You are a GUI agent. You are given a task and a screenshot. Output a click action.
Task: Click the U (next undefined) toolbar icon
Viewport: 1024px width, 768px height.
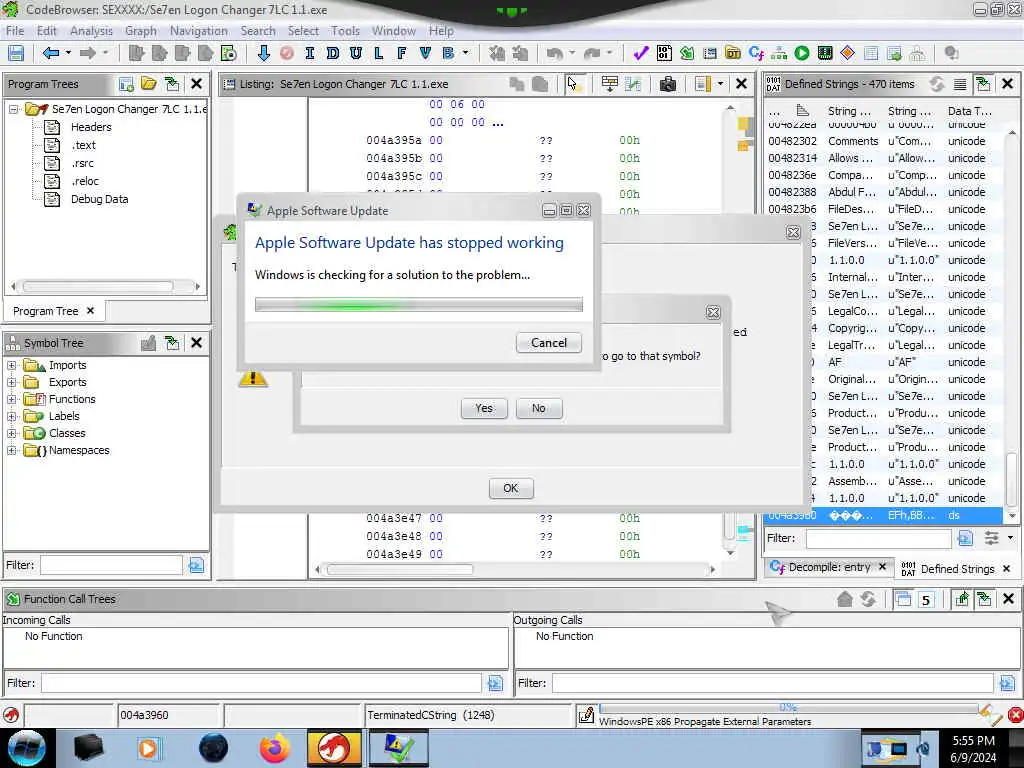point(355,54)
